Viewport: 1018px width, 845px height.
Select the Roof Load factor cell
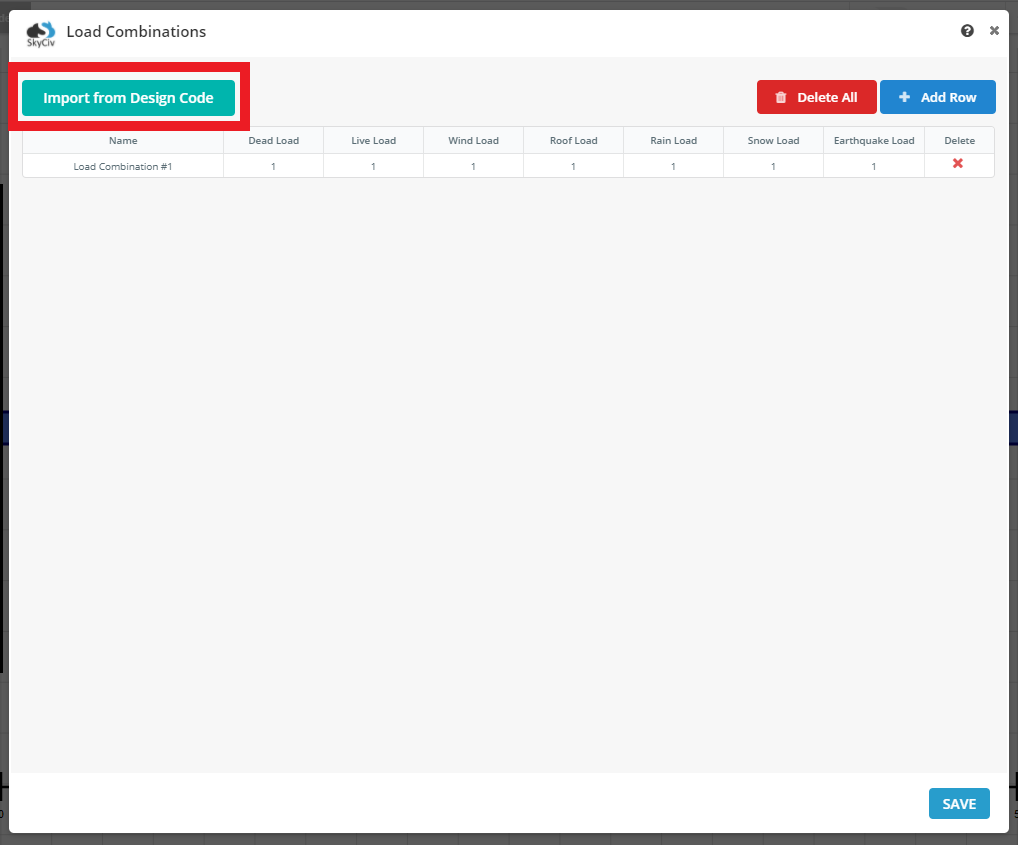click(573, 166)
